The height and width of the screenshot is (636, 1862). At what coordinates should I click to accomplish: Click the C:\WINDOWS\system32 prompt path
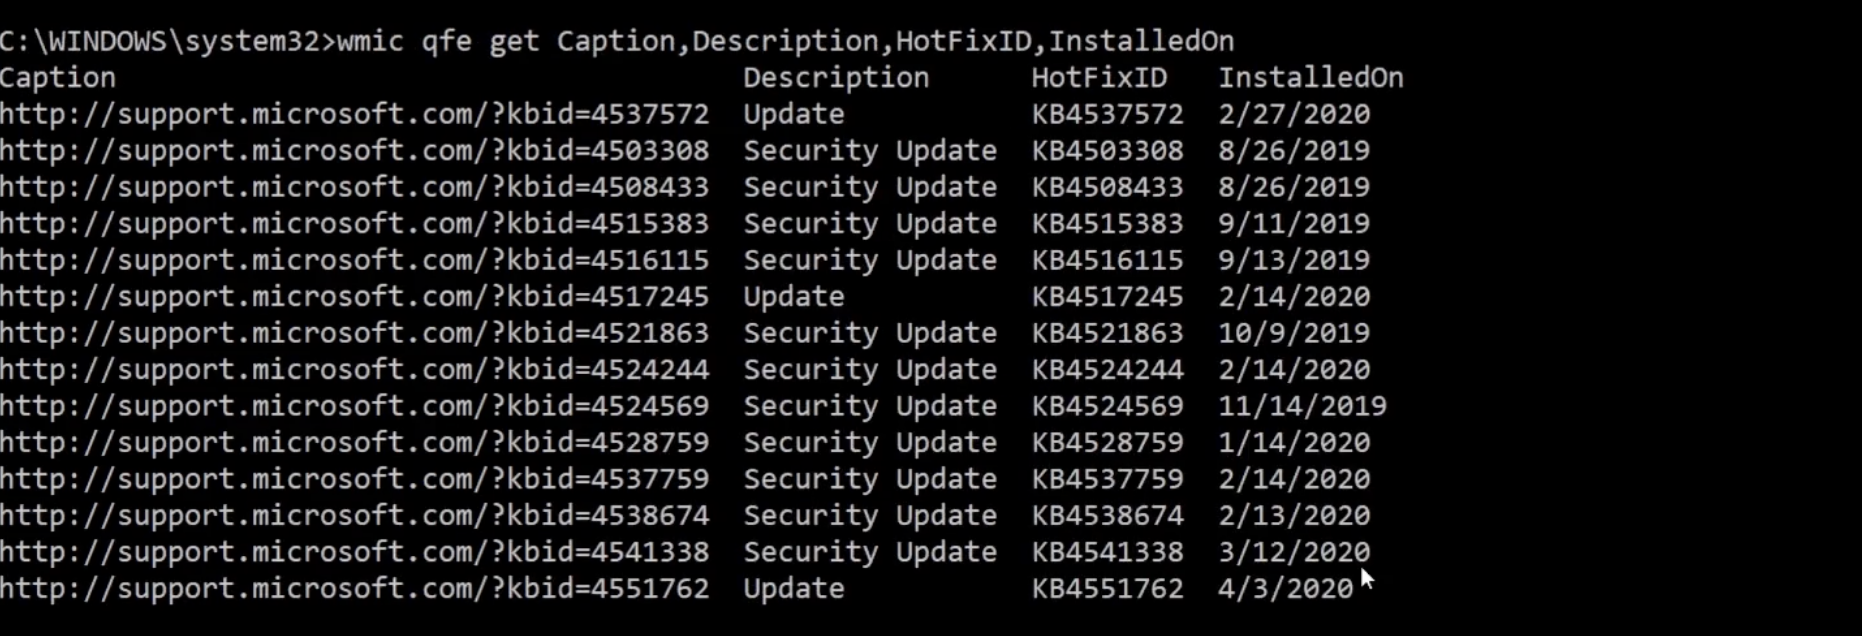click(163, 42)
